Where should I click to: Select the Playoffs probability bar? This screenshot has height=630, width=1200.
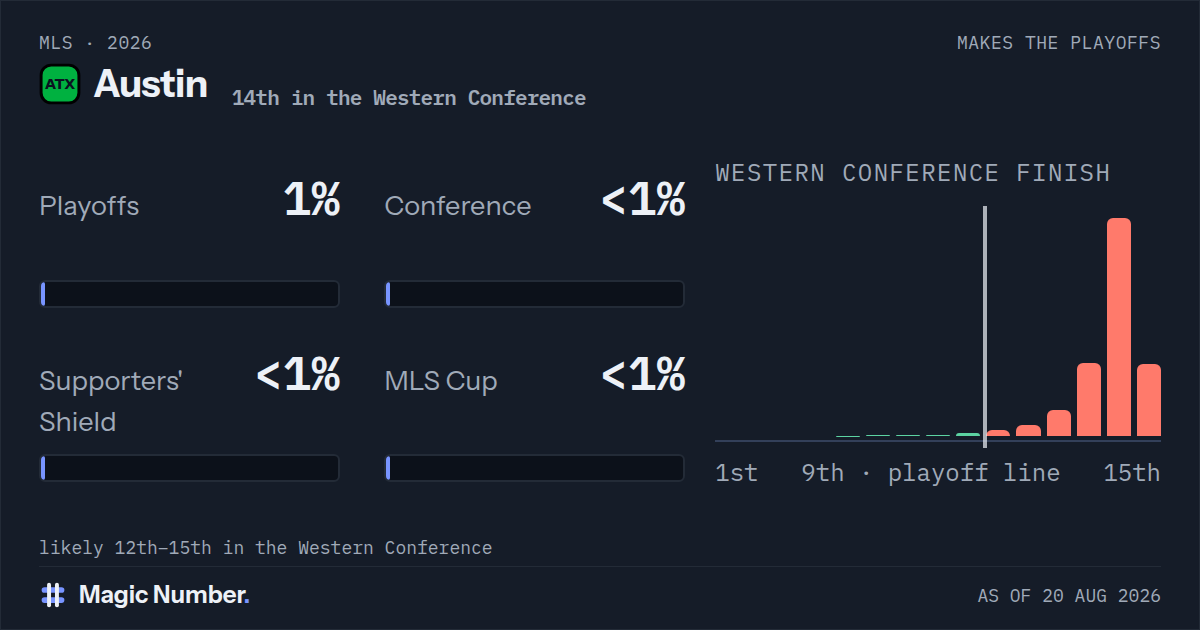[x=190, y=294]
